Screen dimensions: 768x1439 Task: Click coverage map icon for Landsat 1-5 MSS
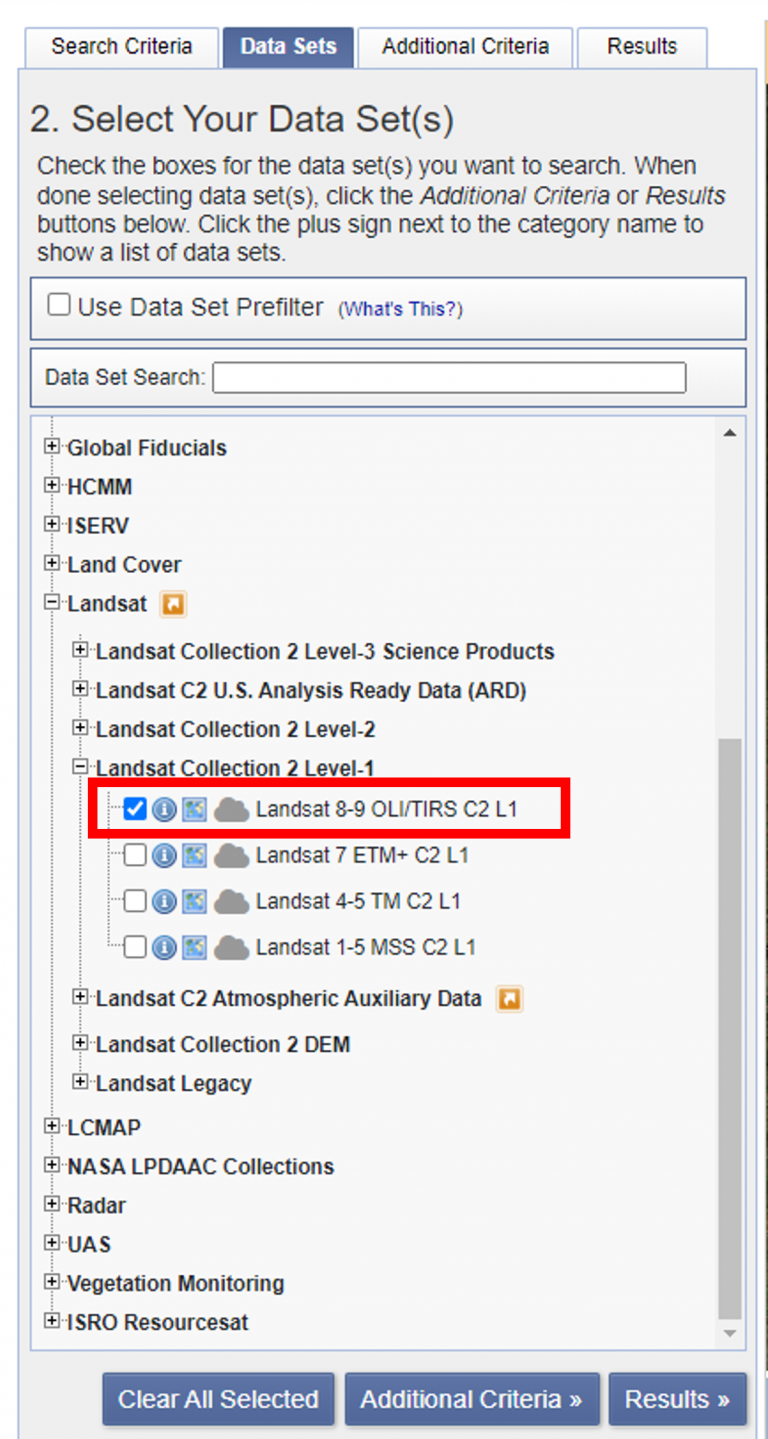click(195, 947)
